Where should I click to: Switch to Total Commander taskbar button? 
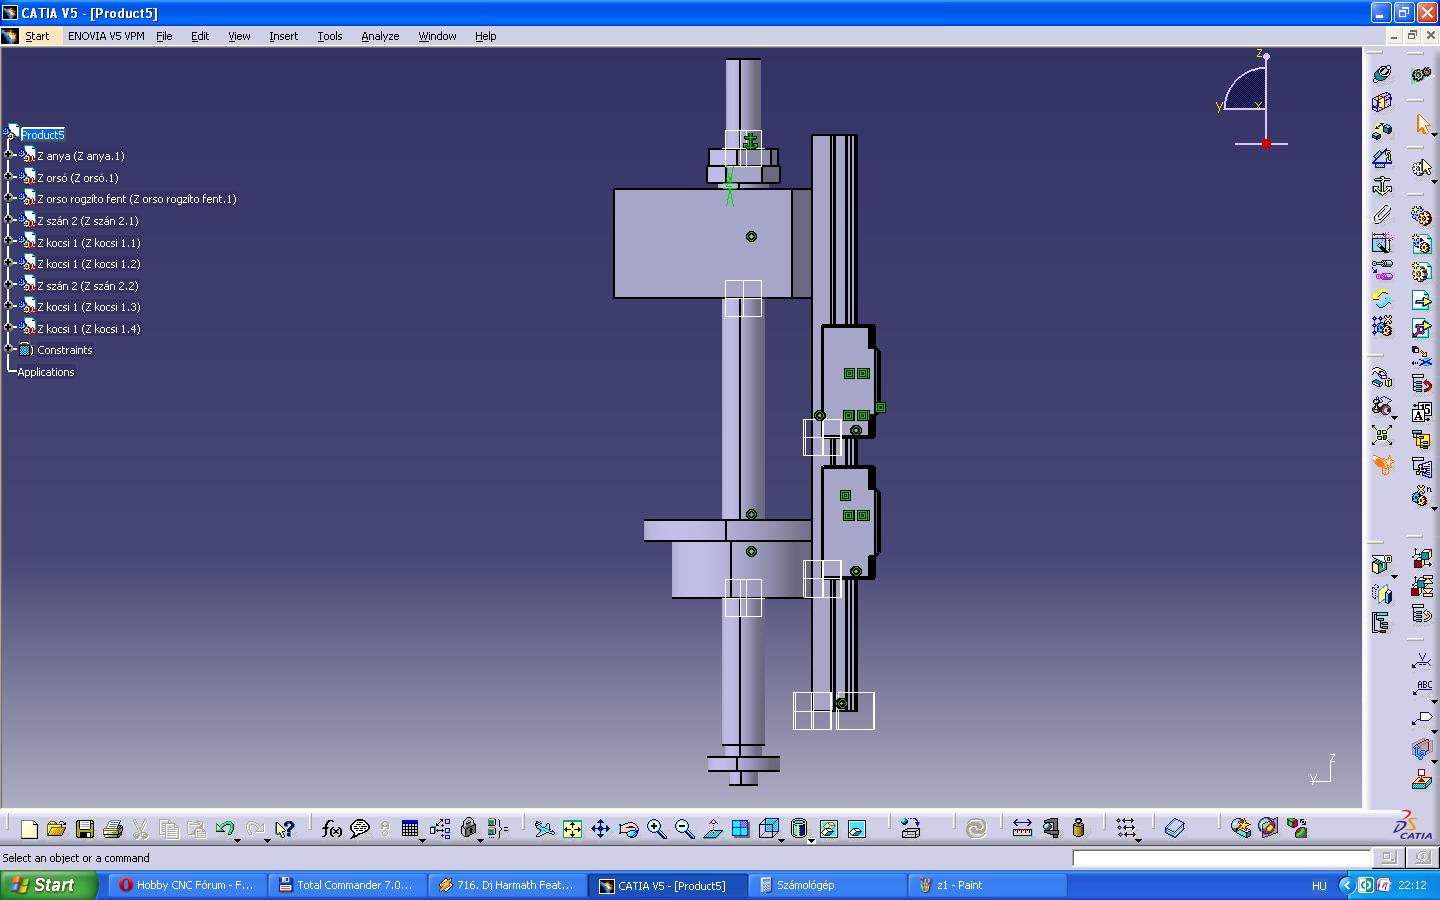coord(347,885)
